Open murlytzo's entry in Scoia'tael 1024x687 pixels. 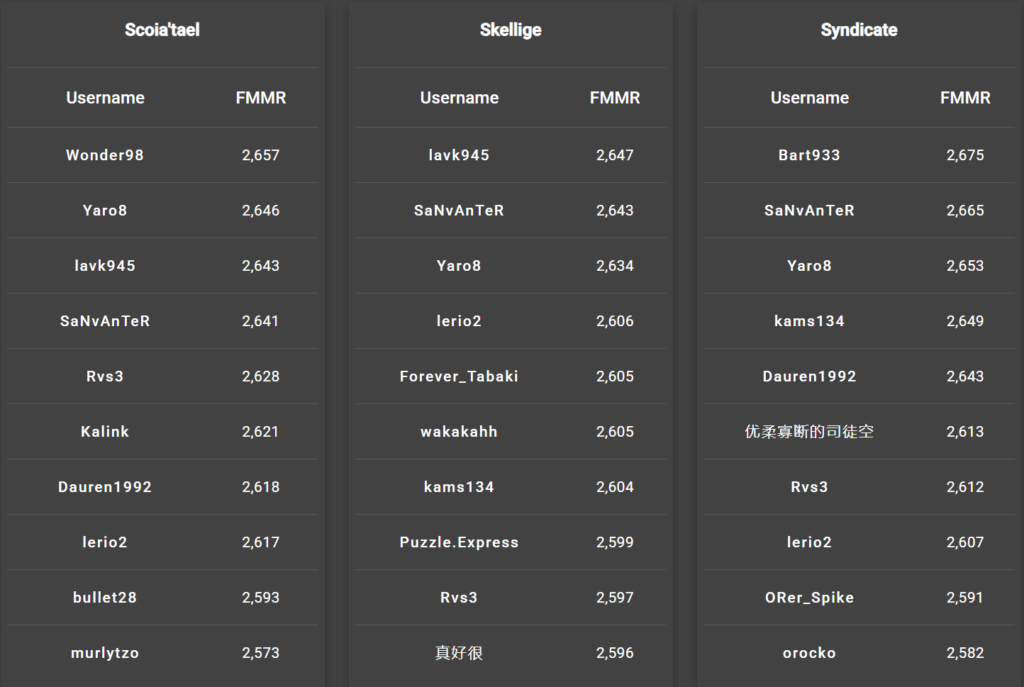pos(105,653)
